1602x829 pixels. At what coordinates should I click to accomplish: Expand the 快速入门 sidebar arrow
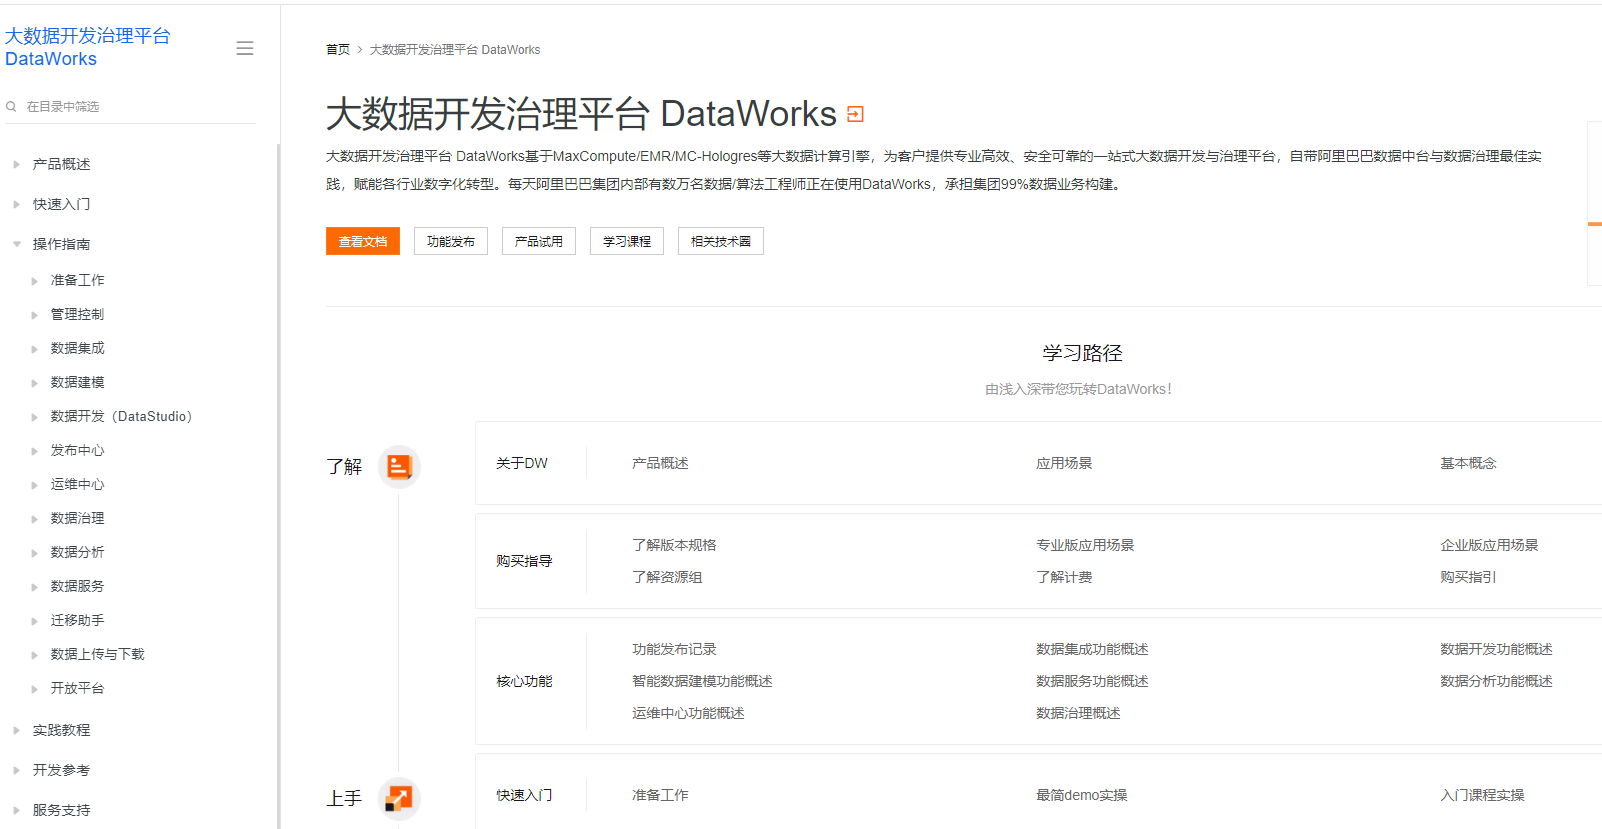tap(16, 204)
